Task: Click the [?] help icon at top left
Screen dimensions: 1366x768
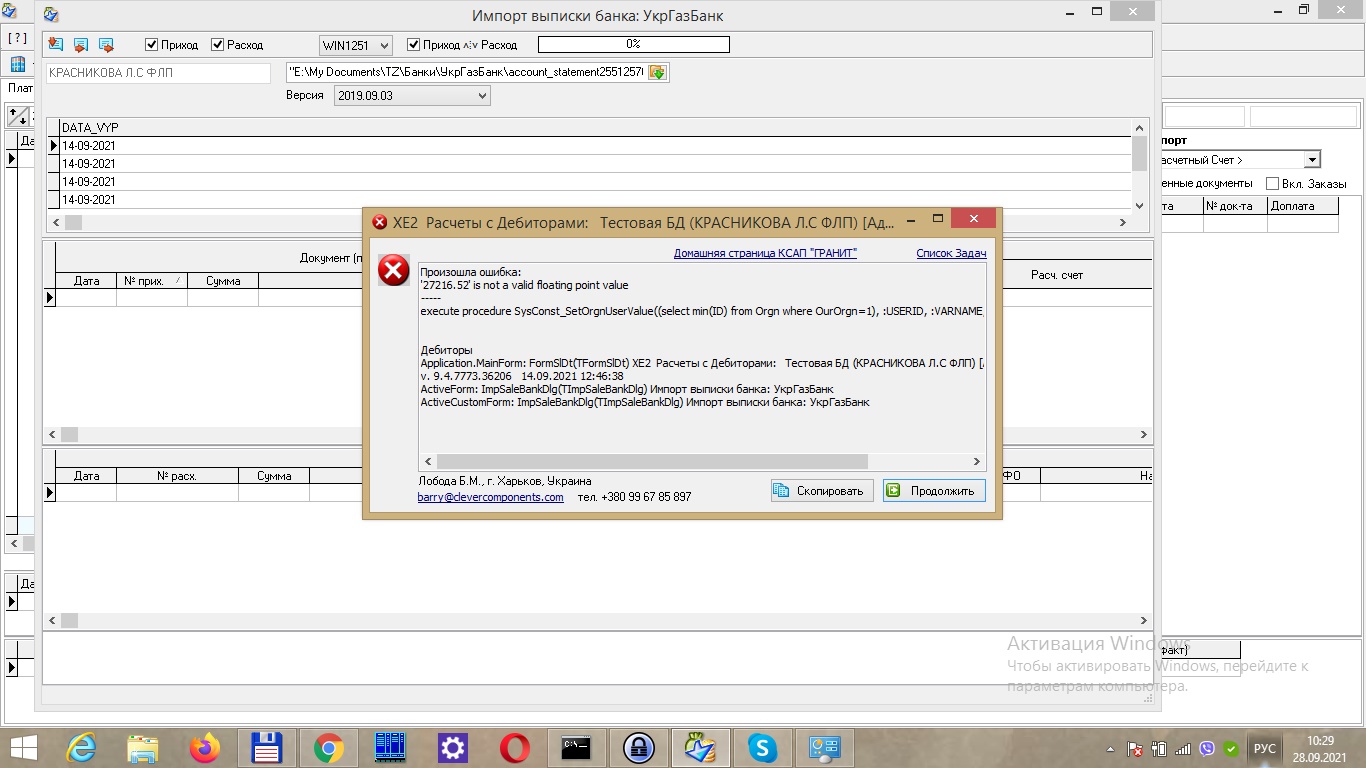Action: click(x=17, y=38)
